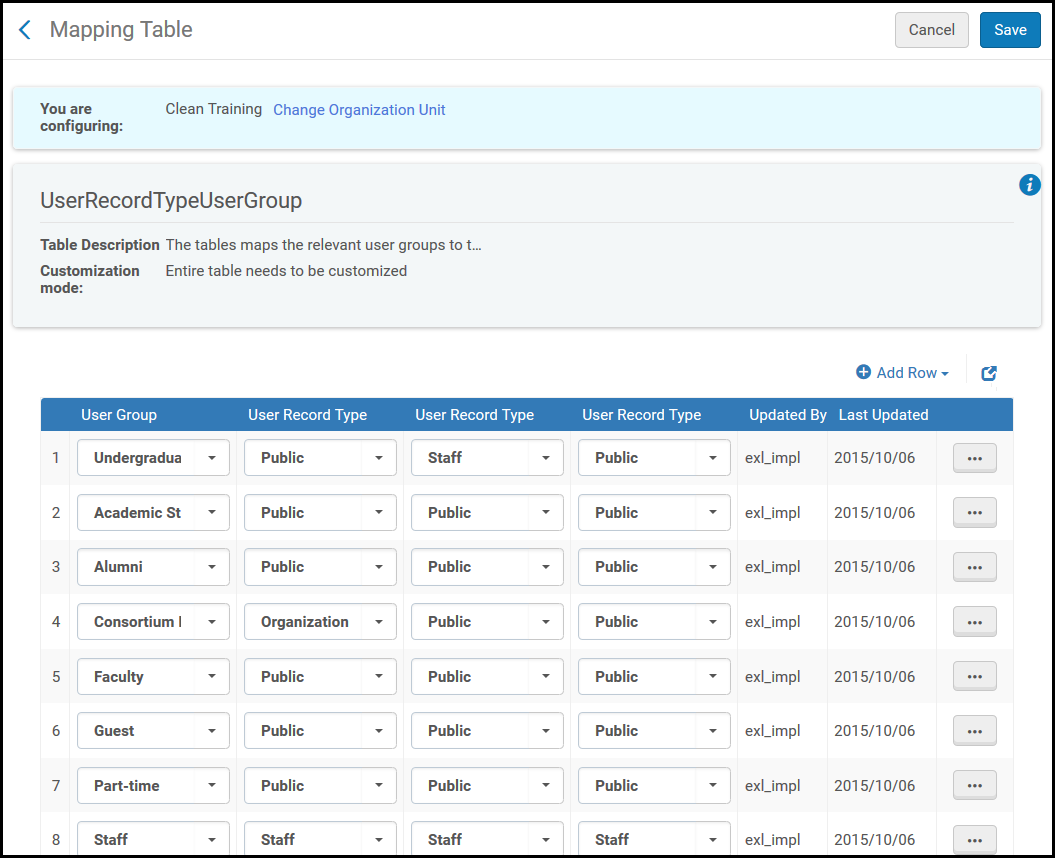Go back using the Mapping Table arrow
Screen dimensions: 1055x858
coord(25,30)
